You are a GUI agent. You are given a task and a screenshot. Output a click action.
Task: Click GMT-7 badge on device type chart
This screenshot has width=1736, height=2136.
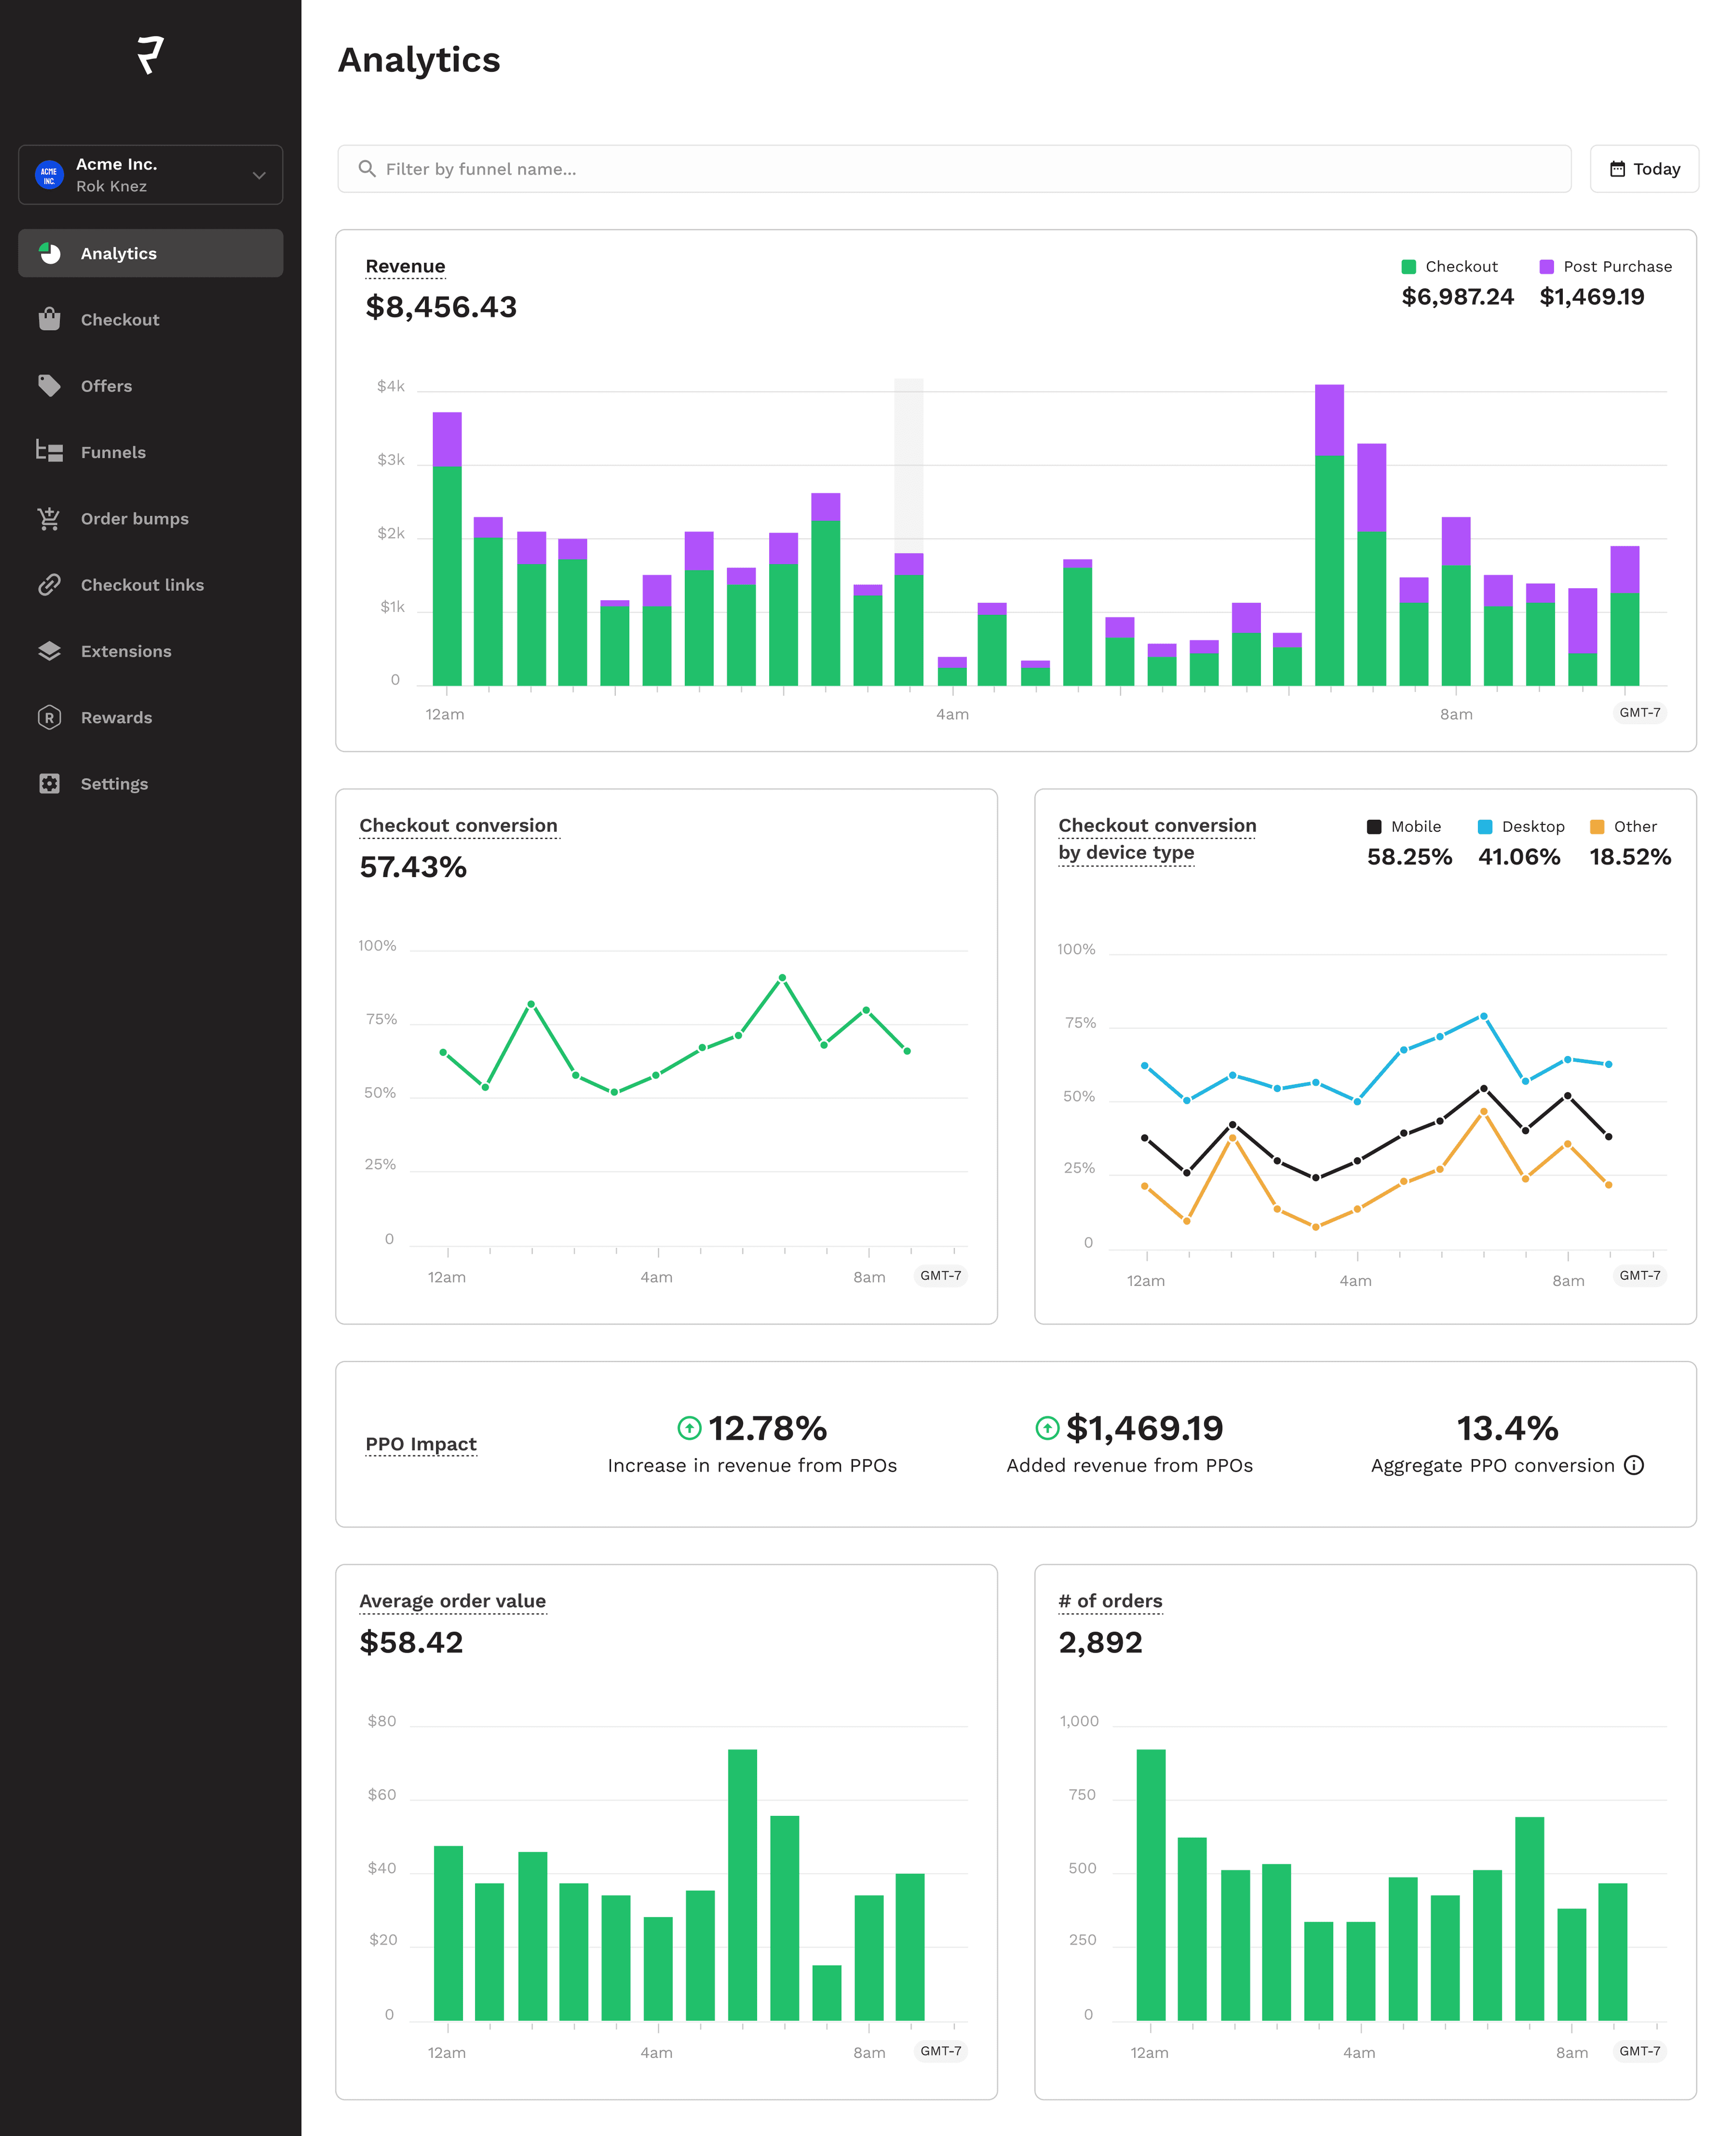coord(1640,1275)
